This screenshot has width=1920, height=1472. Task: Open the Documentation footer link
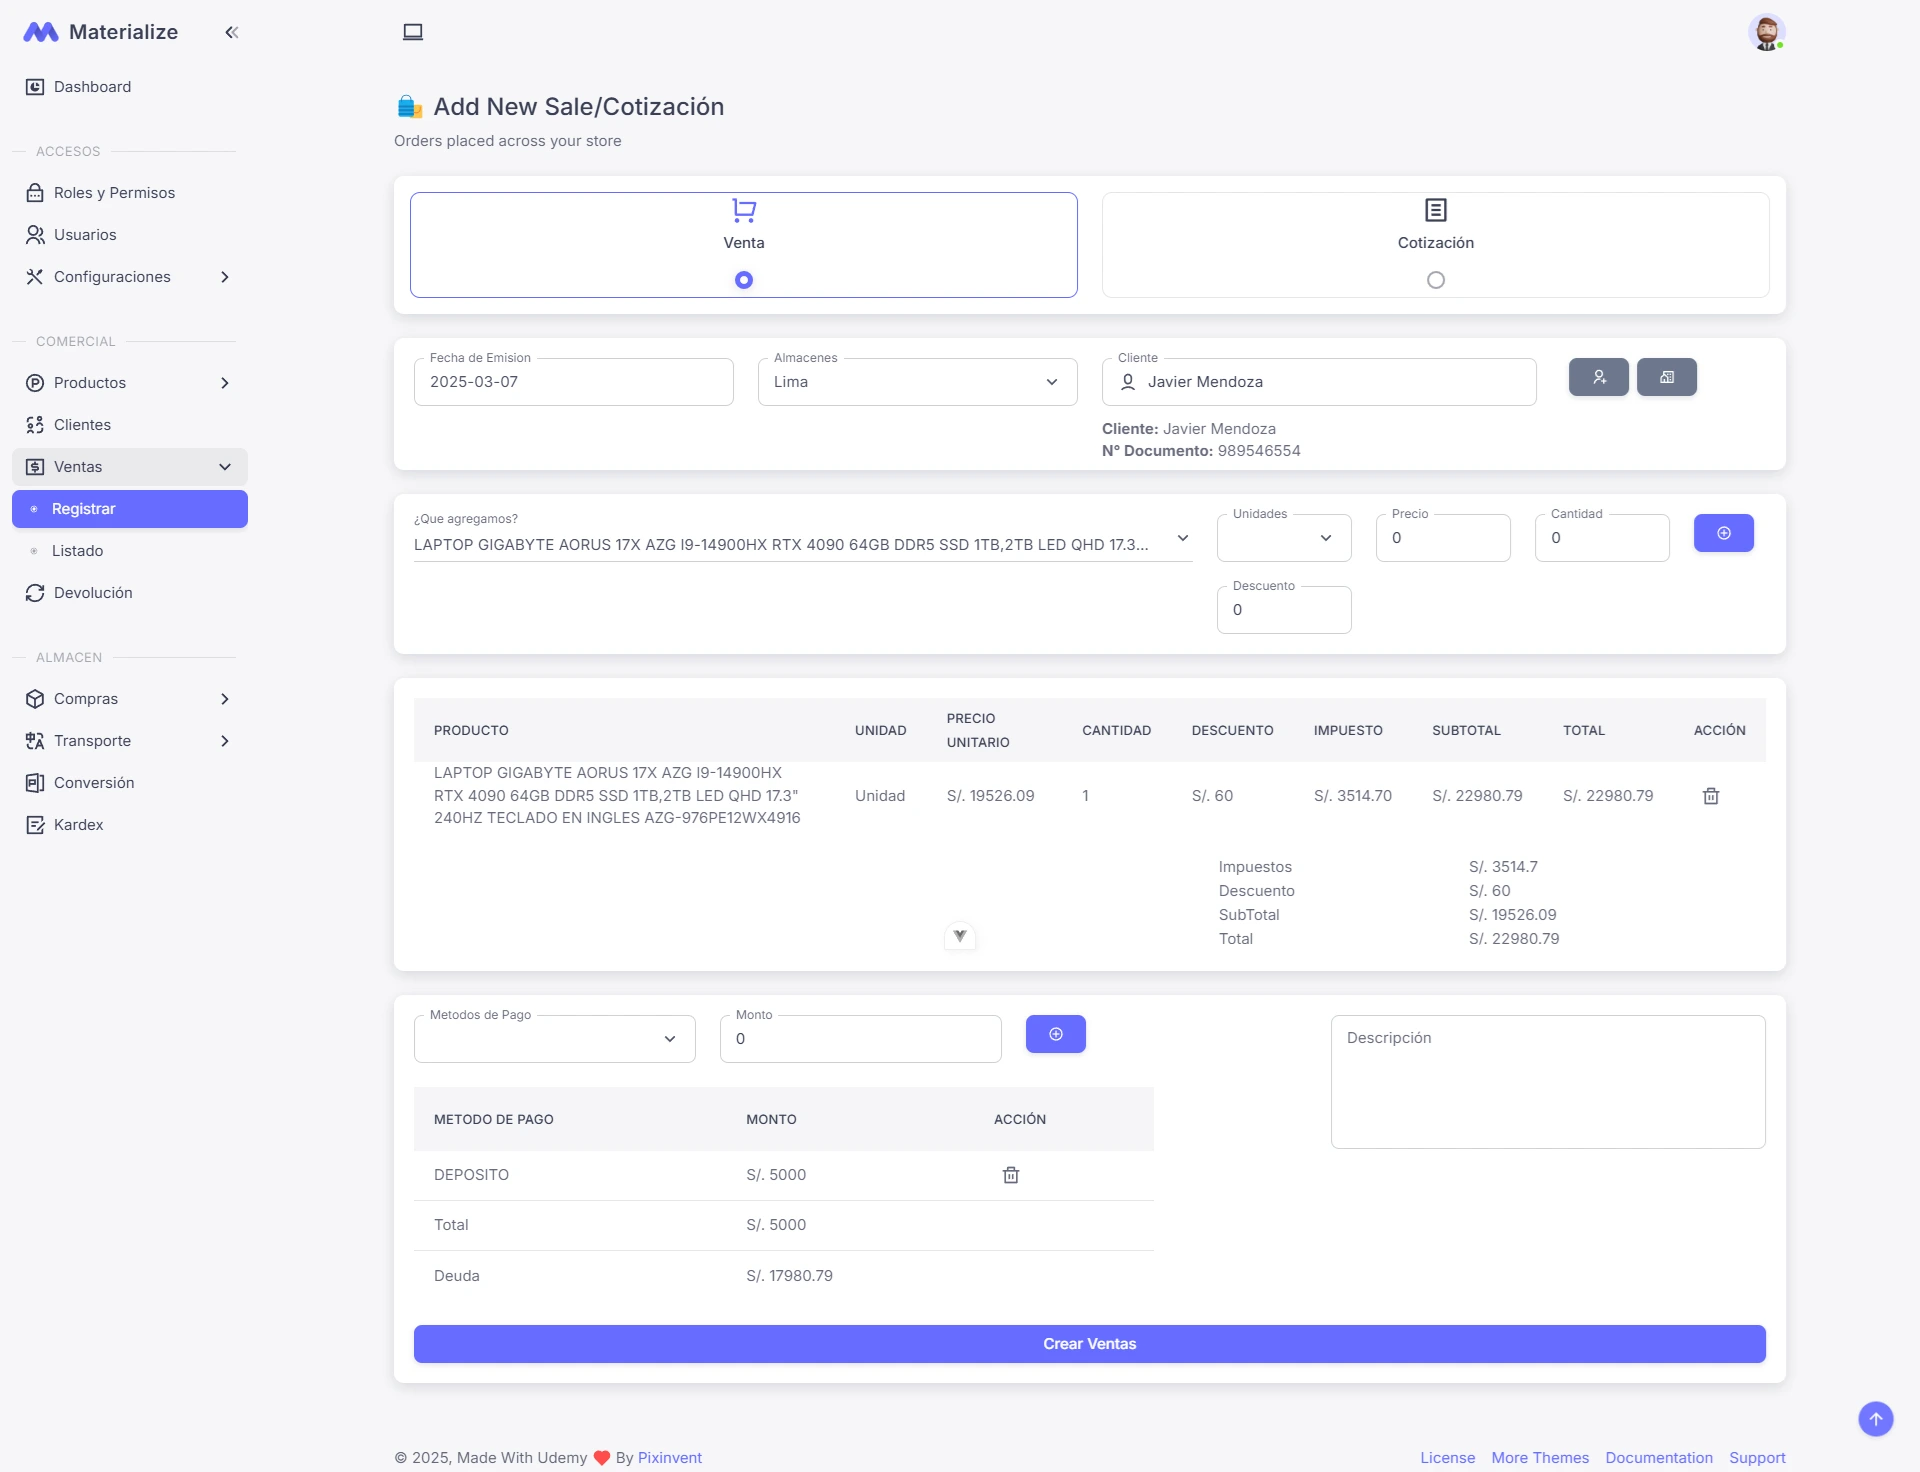[x=1658, y=1458]
